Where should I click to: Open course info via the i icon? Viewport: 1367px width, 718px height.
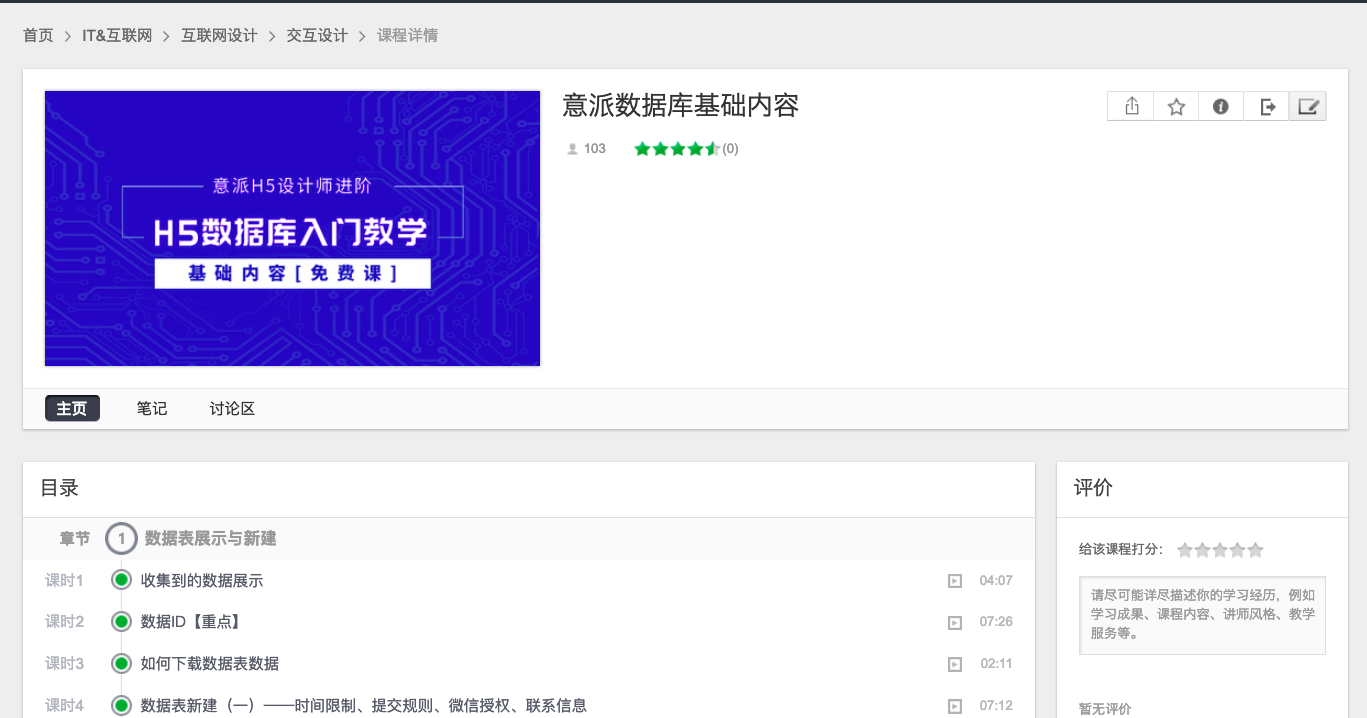pos(1221,107)
